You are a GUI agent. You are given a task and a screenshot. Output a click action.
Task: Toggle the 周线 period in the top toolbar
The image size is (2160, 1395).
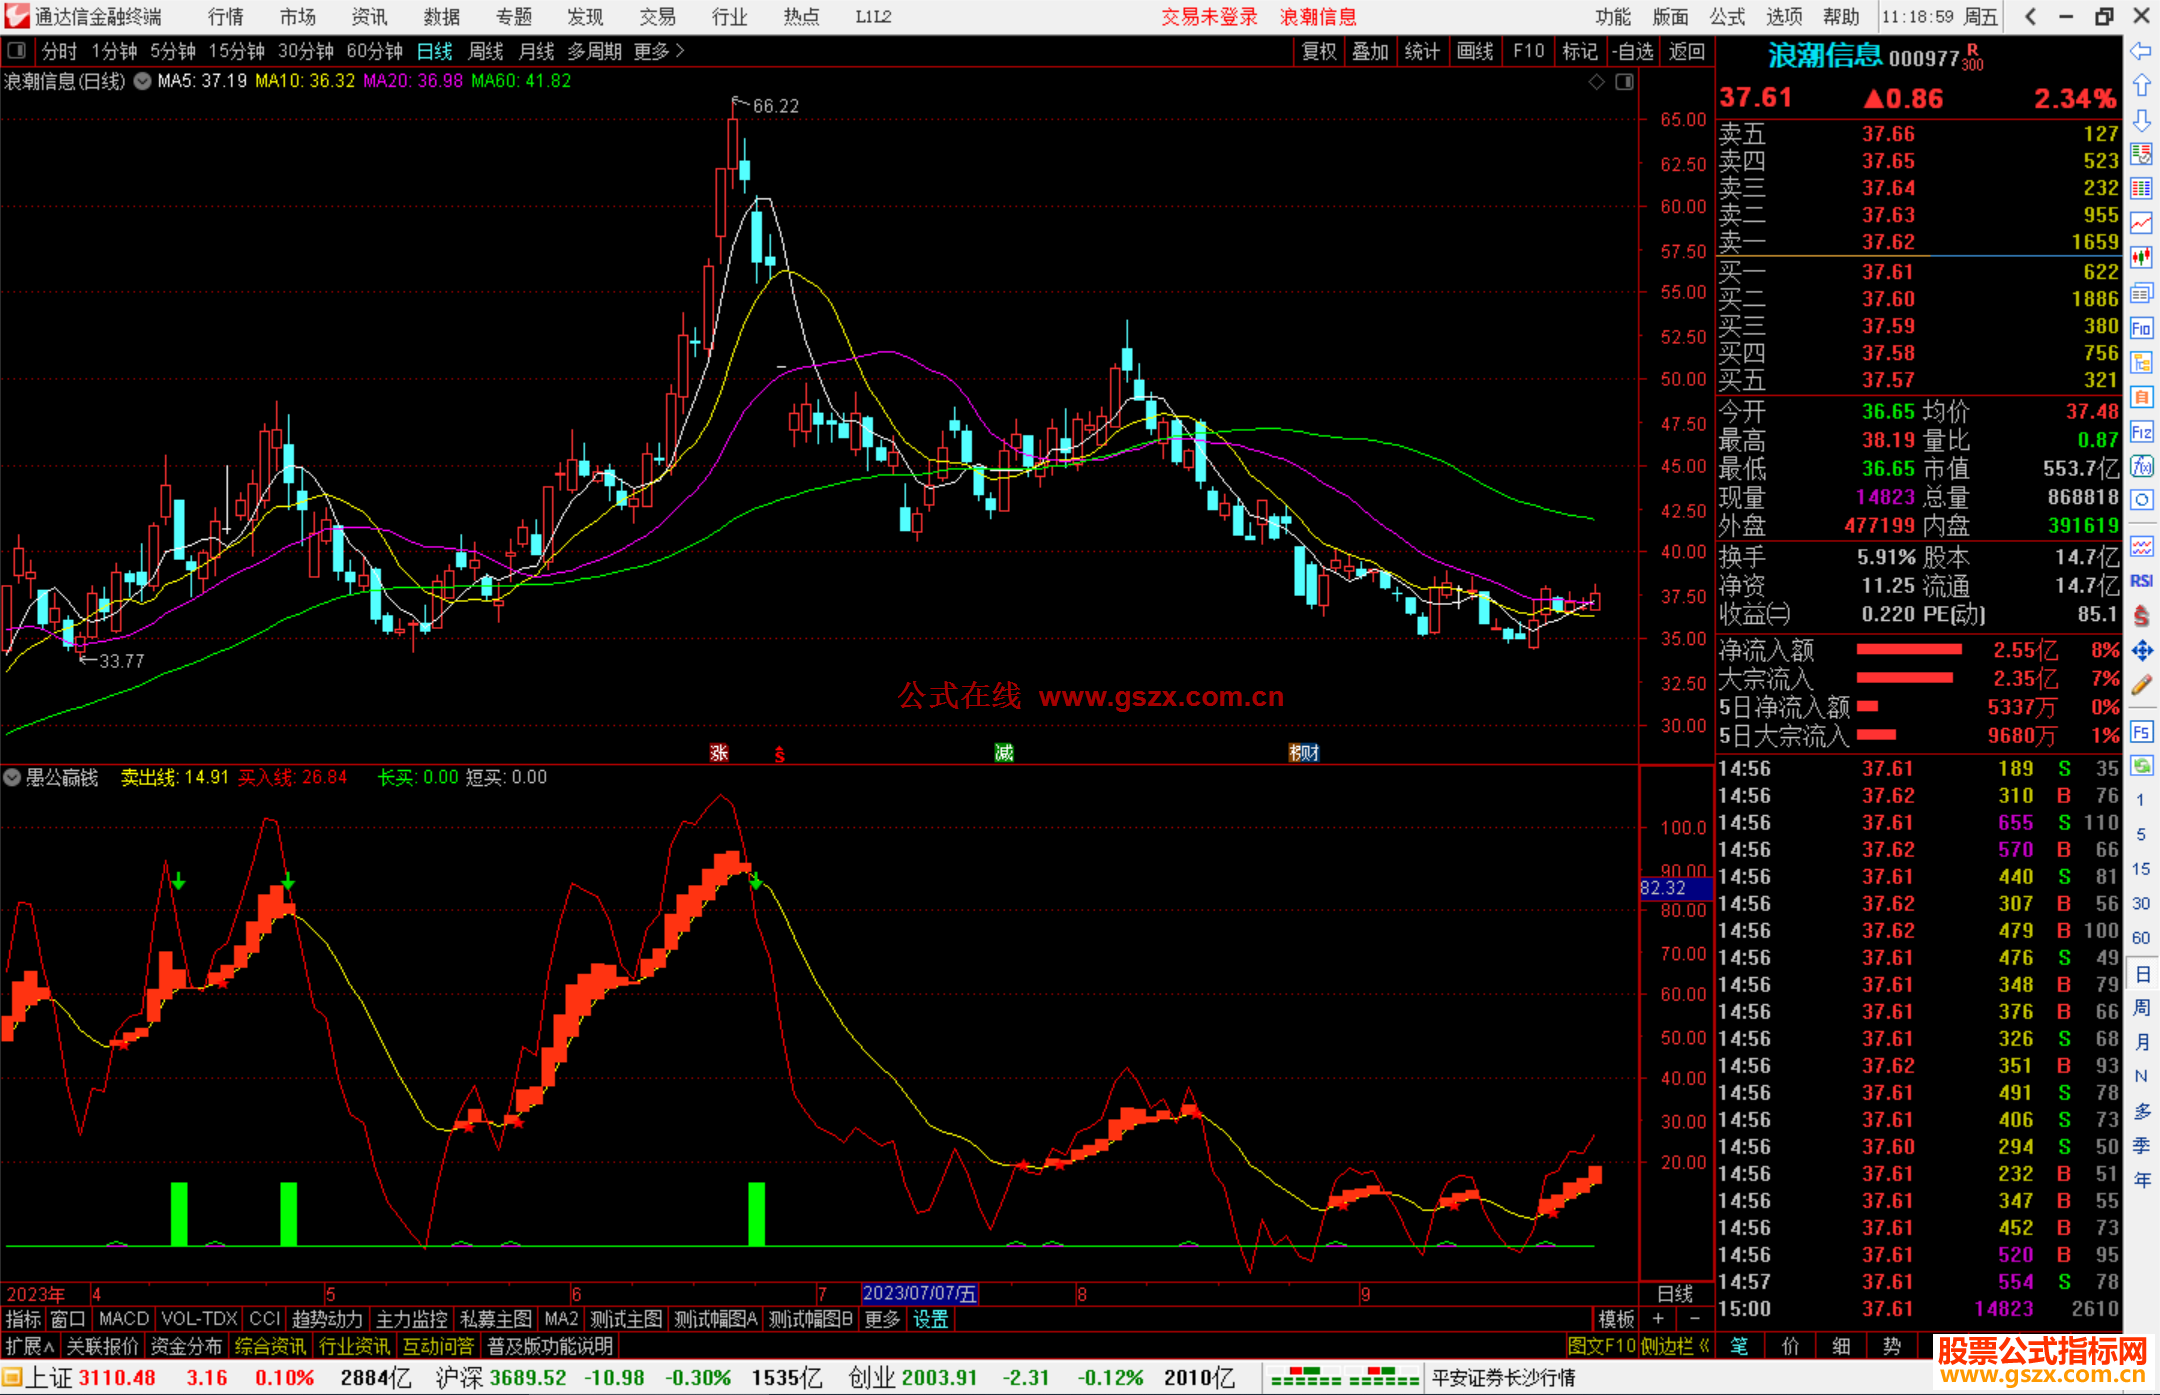coord(486,51)
